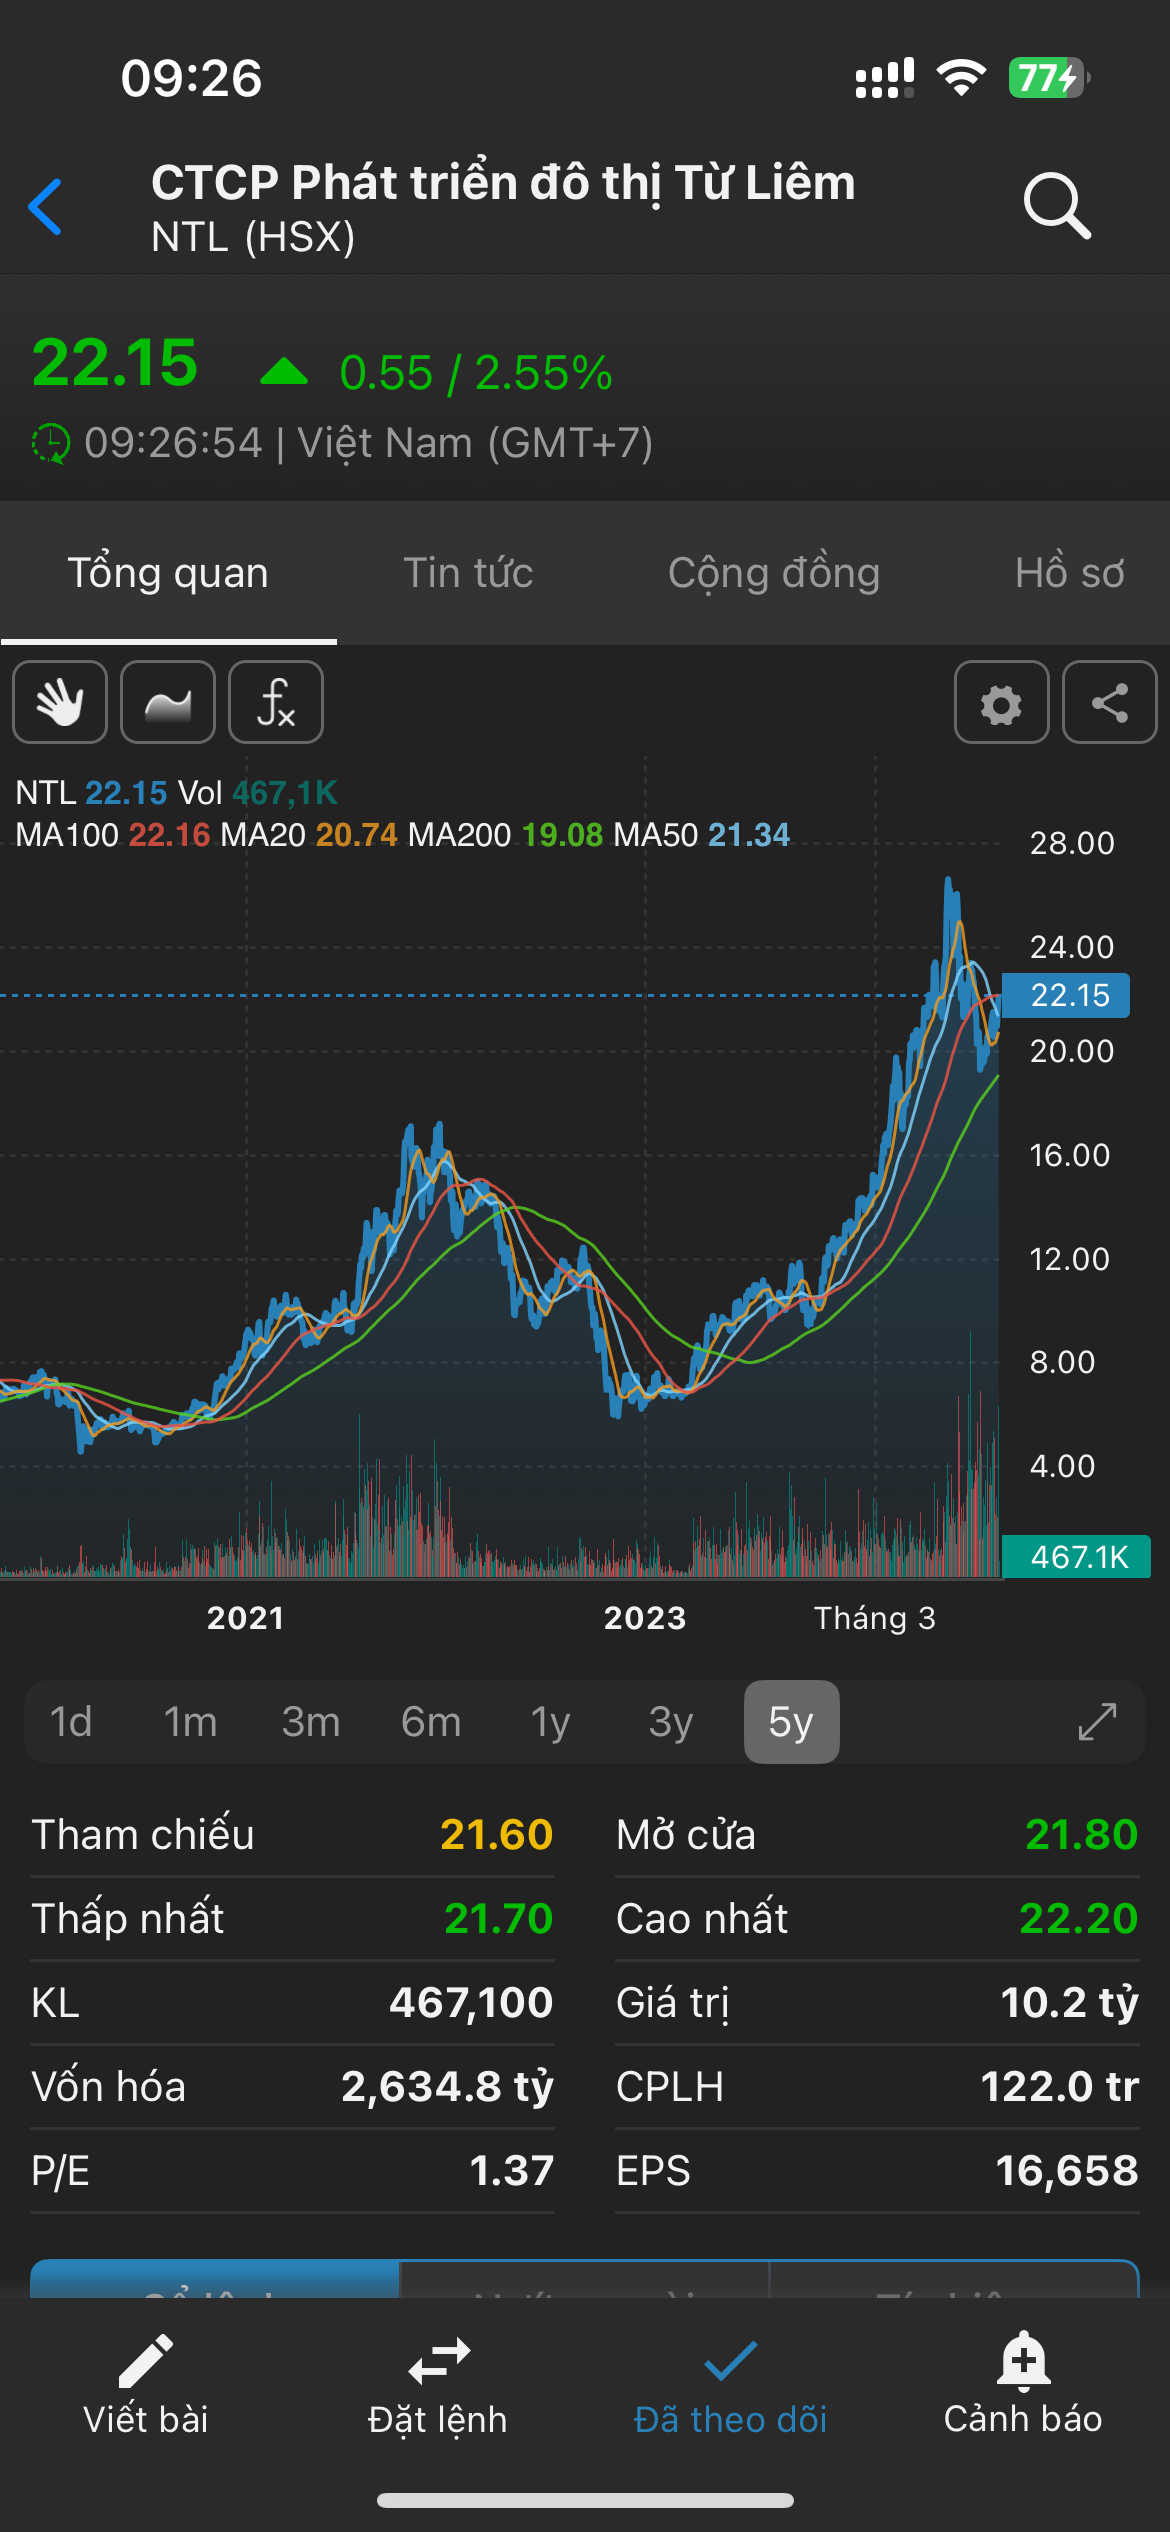Toggle Đã theo dõi checkmark

point(731,2361)
